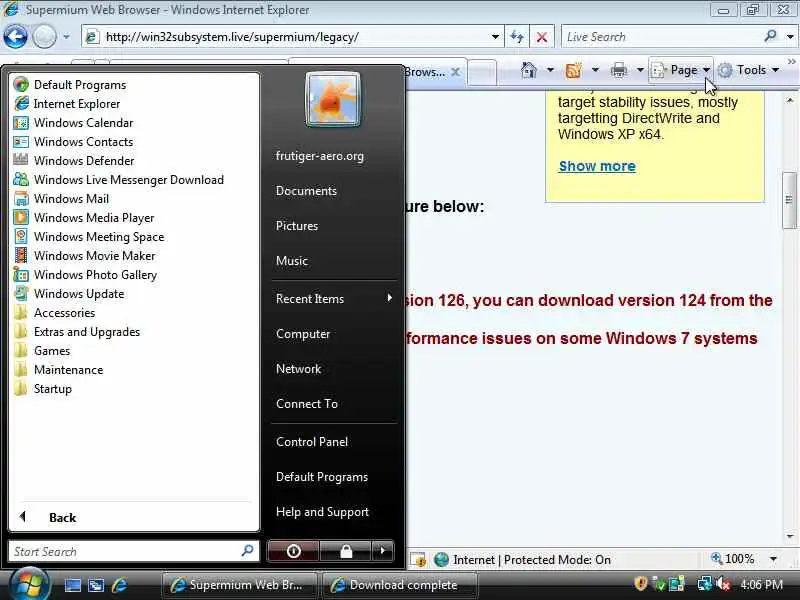Open the Feeds dropdown arrow
The image size is (800, 600).
595,70
